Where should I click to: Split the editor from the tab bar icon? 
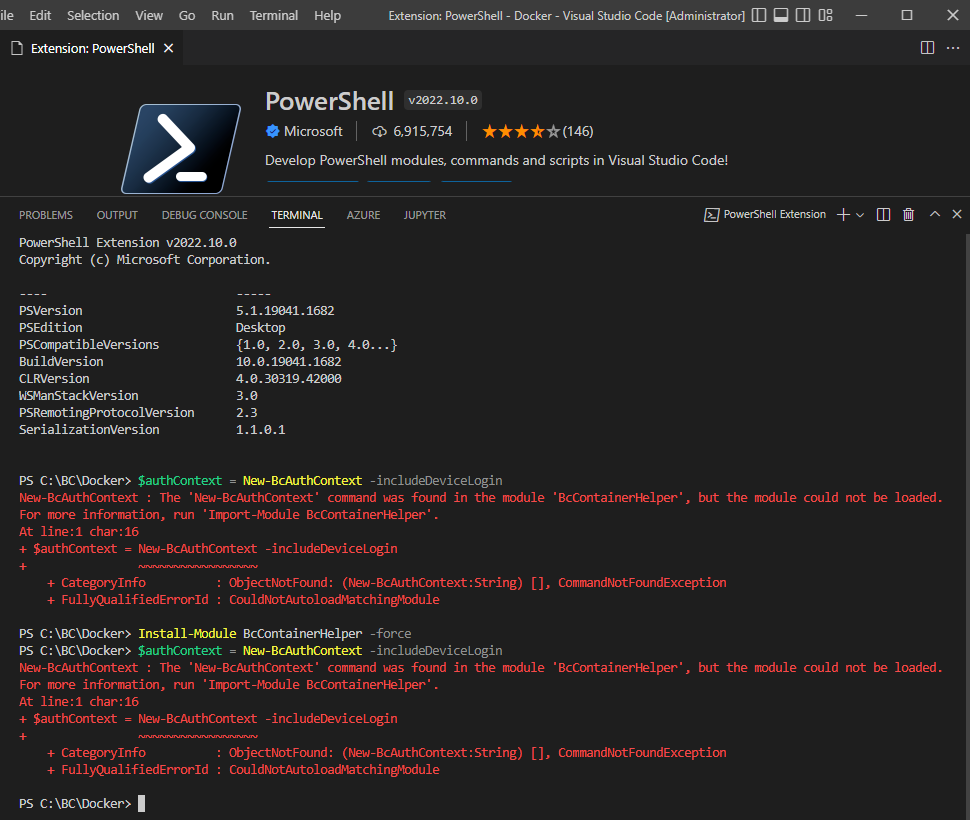(x=927, y=47)
